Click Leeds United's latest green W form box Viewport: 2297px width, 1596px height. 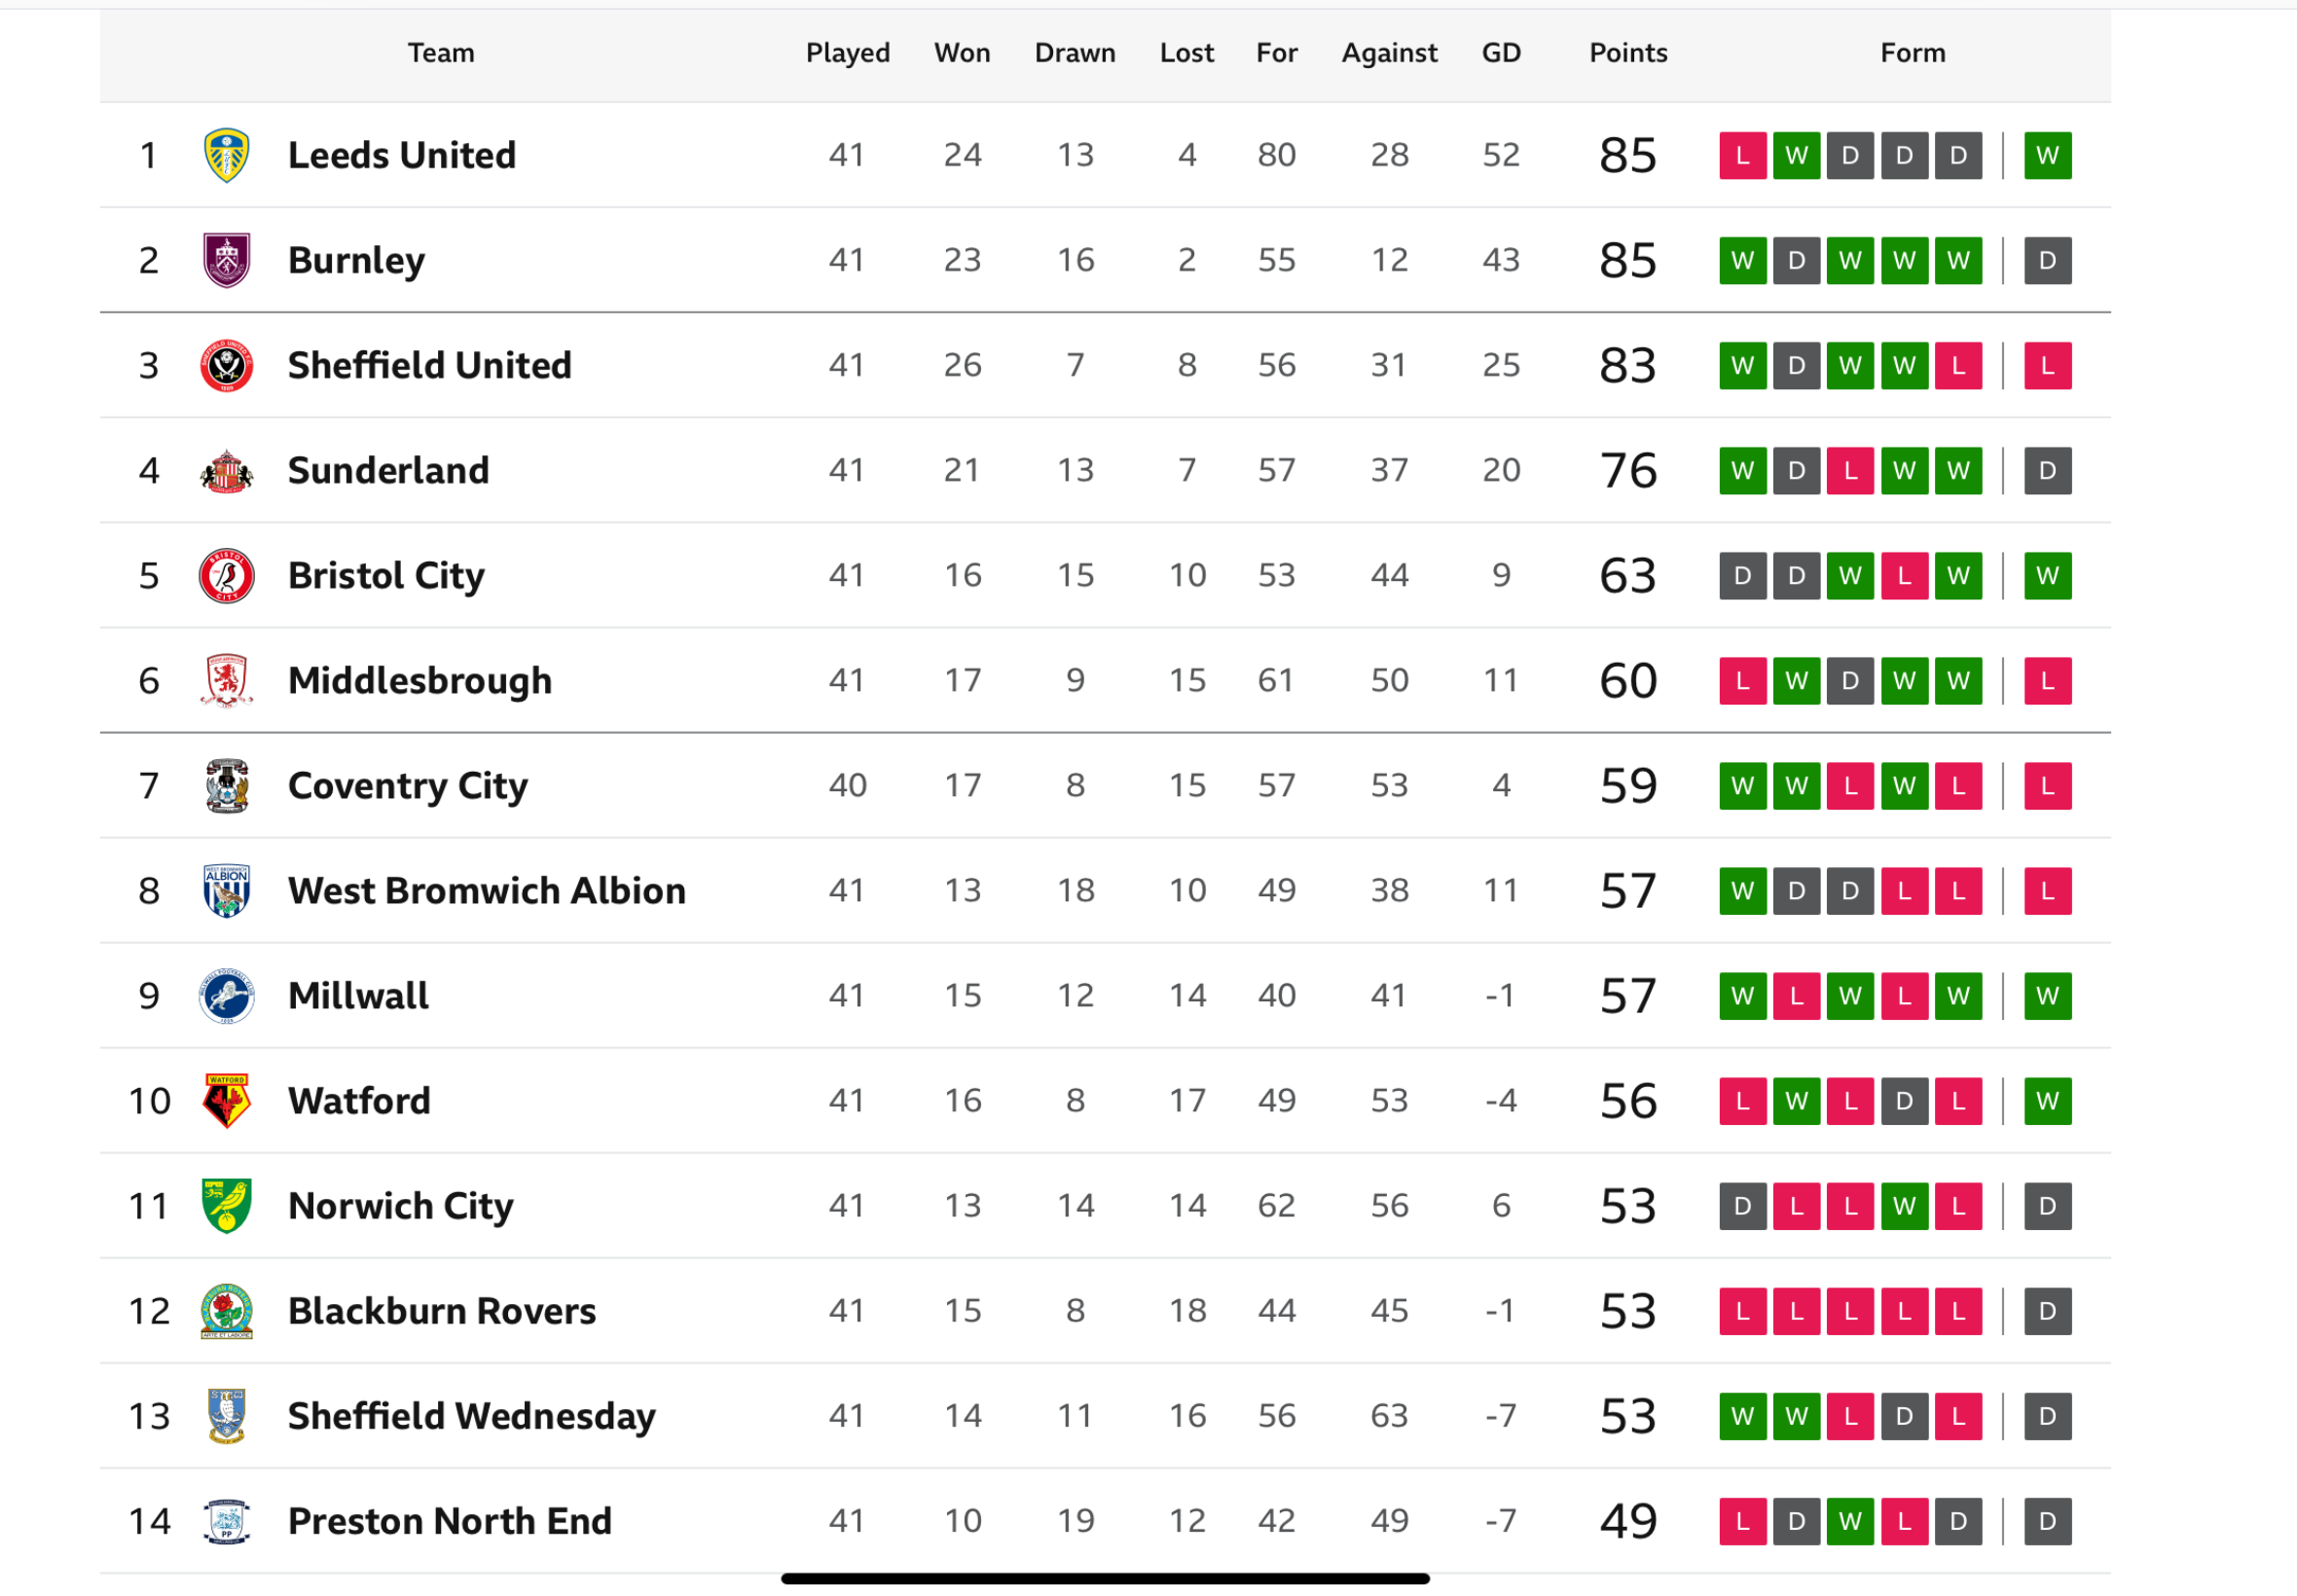(x=2047, y=155)
